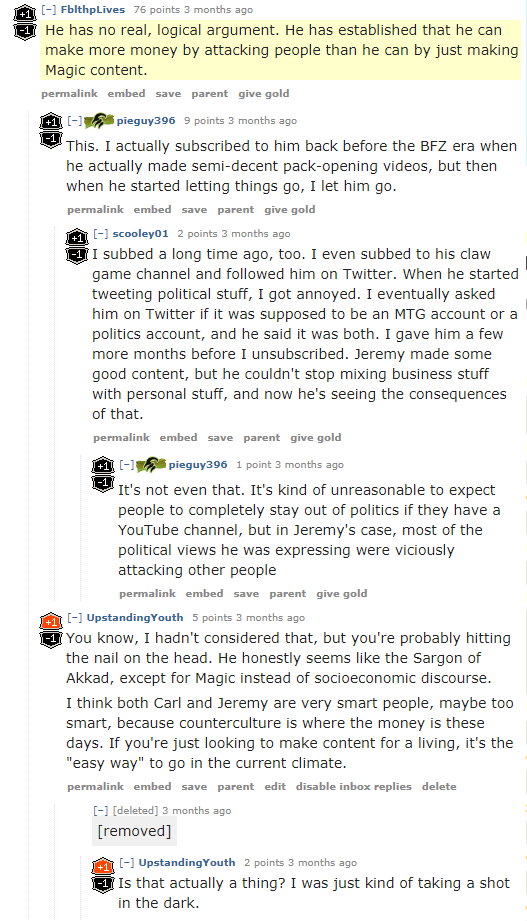Viewport: 527px width, 921px height.
Task: Open permalink for pieguy396's first reply
Action: [95, 210]
